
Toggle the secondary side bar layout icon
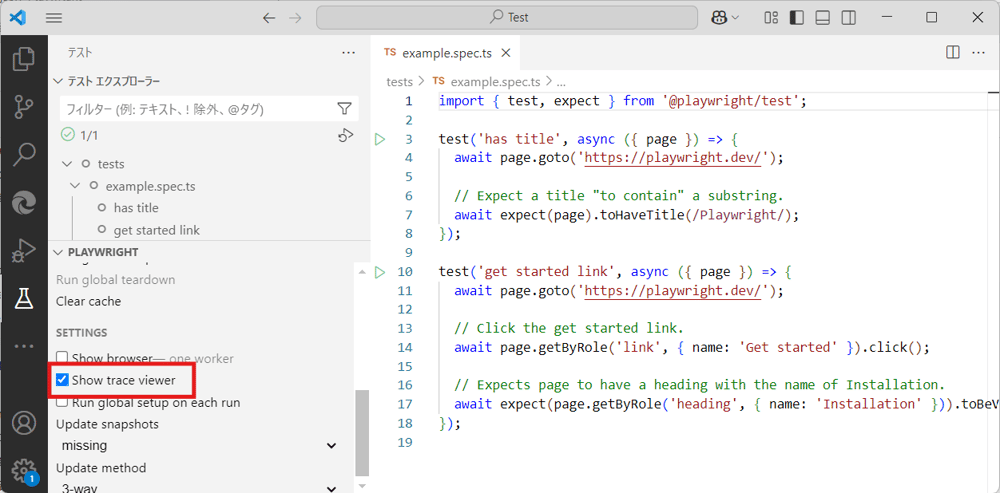click(848, 18)
